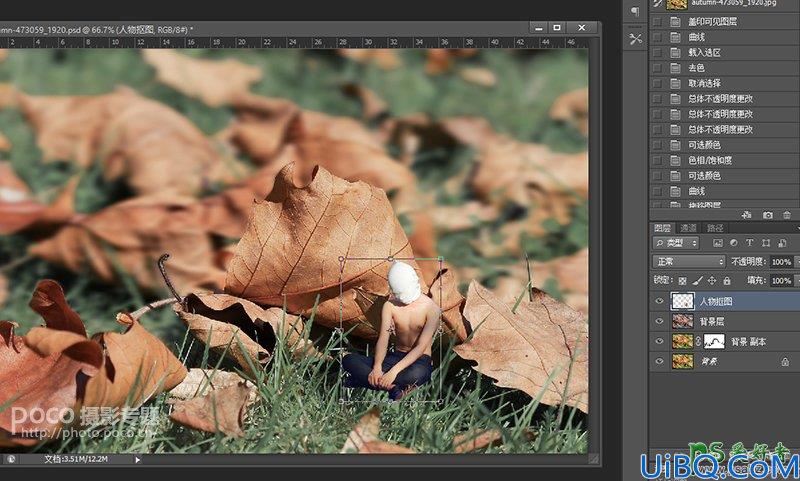Viewport: 800px width, 481px height.
Task: Open the 正常 blend mode dropdown
Action: point(689,262)
